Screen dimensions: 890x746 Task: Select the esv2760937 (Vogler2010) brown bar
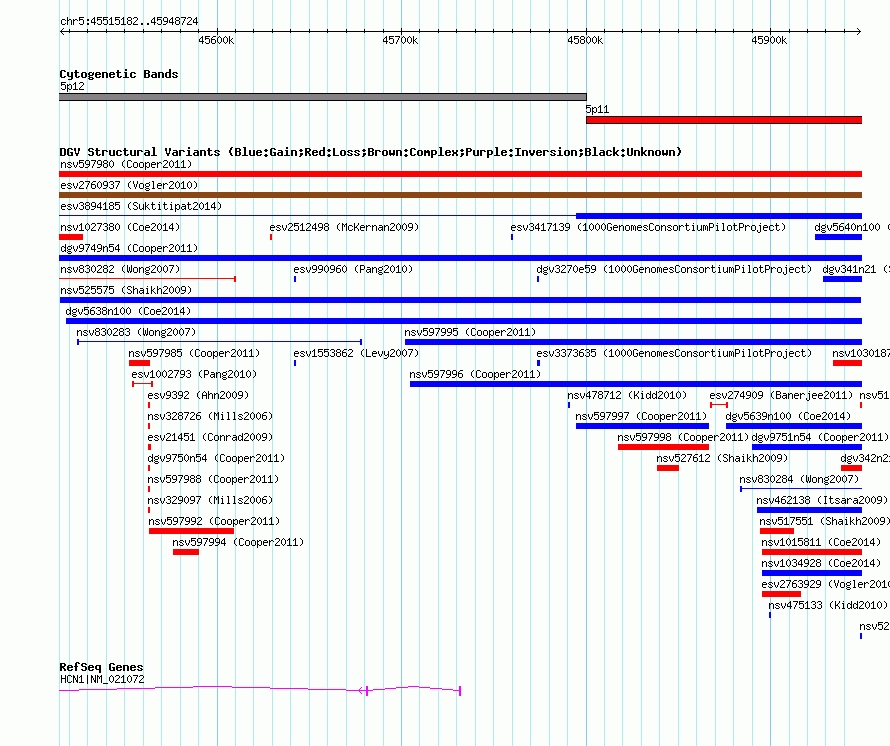coord(460,195)
